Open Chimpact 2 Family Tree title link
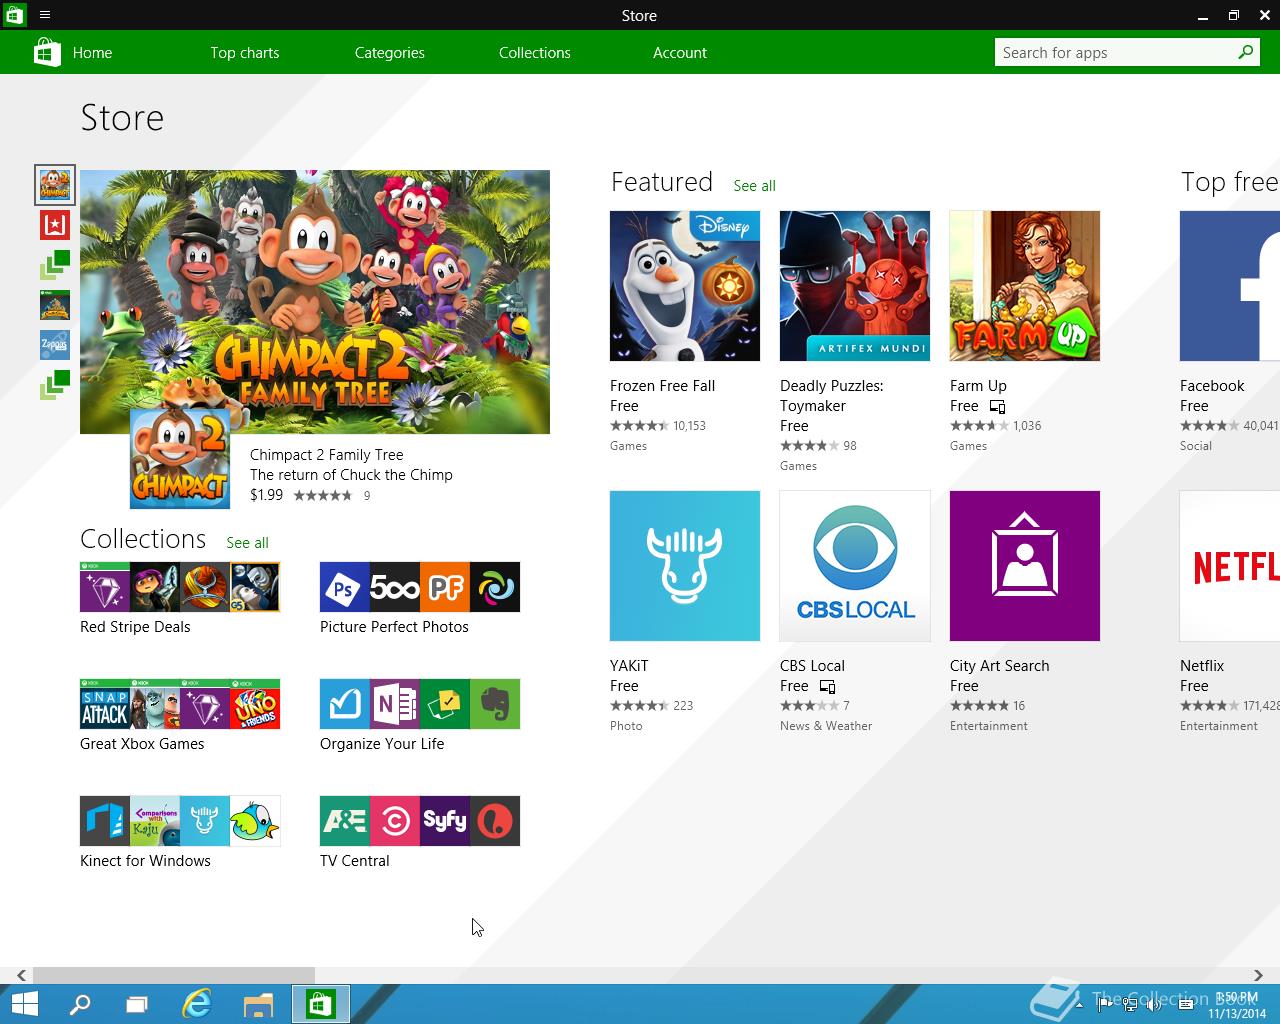The height and width of the screenshot is (1024, 1280). coord(327,455)
